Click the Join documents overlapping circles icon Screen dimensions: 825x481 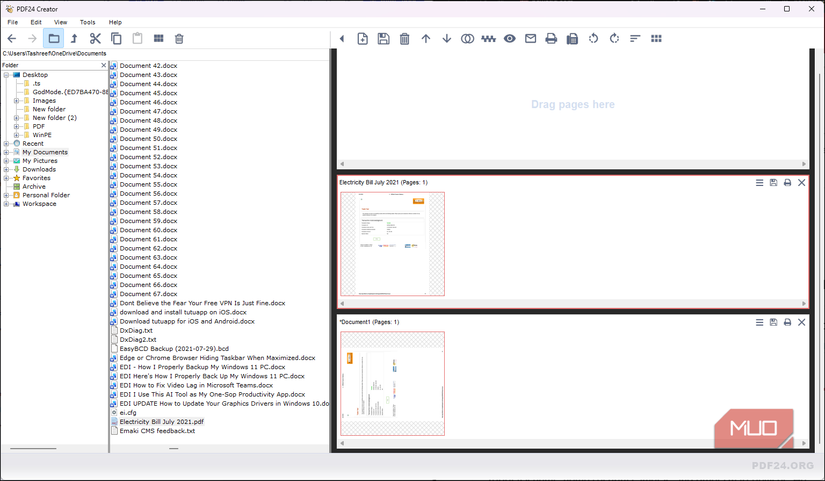[467, 38]
